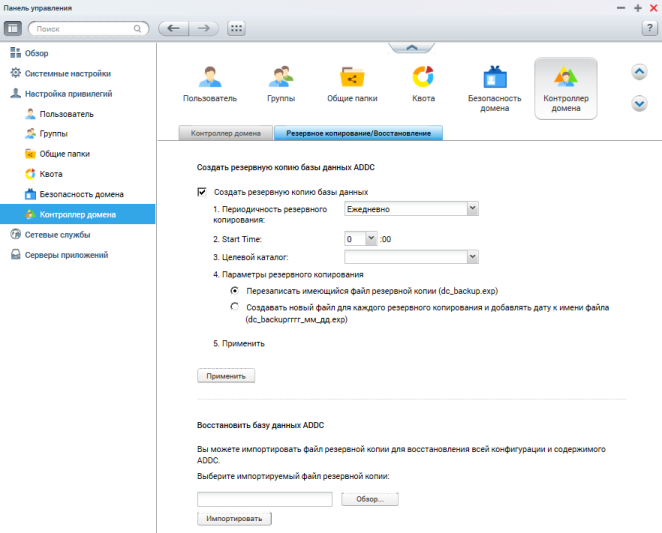Click the up arrow circle button
The image size is (662, 533).
coord(640,72)
